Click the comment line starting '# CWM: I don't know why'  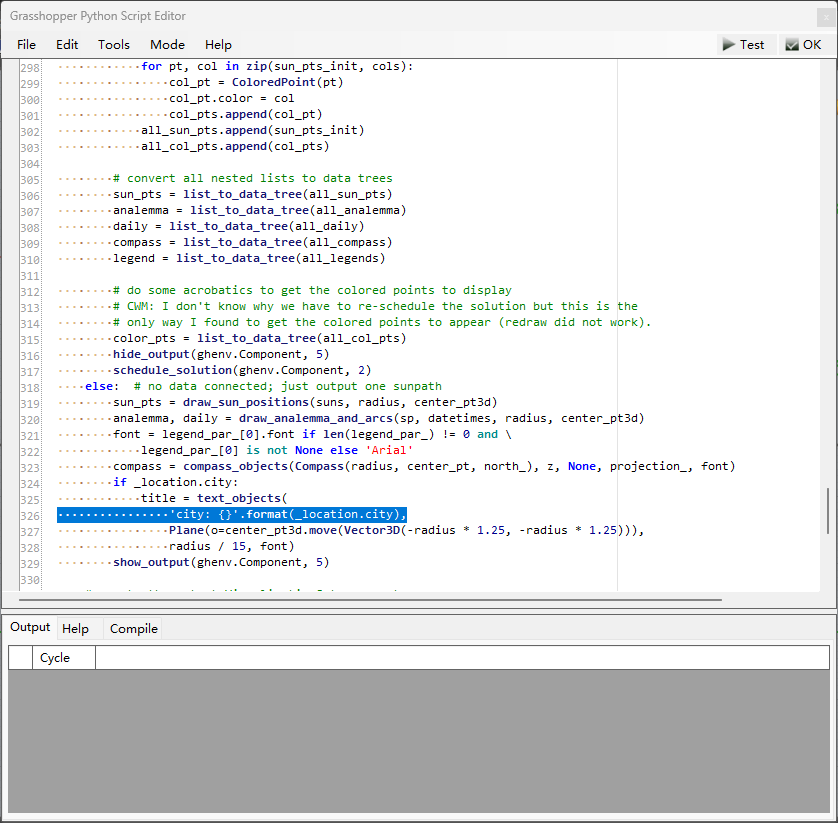tap(375, 307)
